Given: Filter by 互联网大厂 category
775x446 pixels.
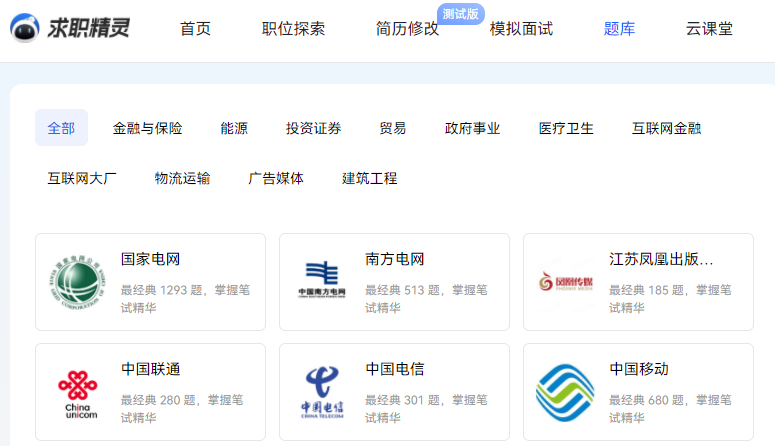Looking at the screenshot, I should [82, 178].
